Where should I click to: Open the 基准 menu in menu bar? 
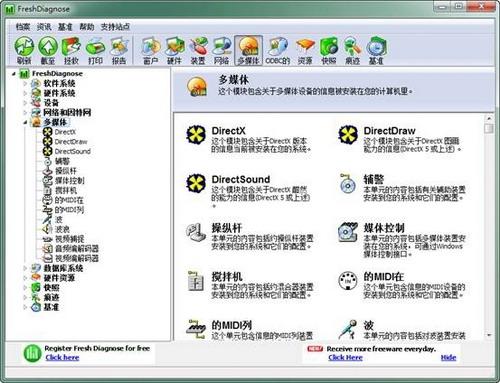[65, 27]
